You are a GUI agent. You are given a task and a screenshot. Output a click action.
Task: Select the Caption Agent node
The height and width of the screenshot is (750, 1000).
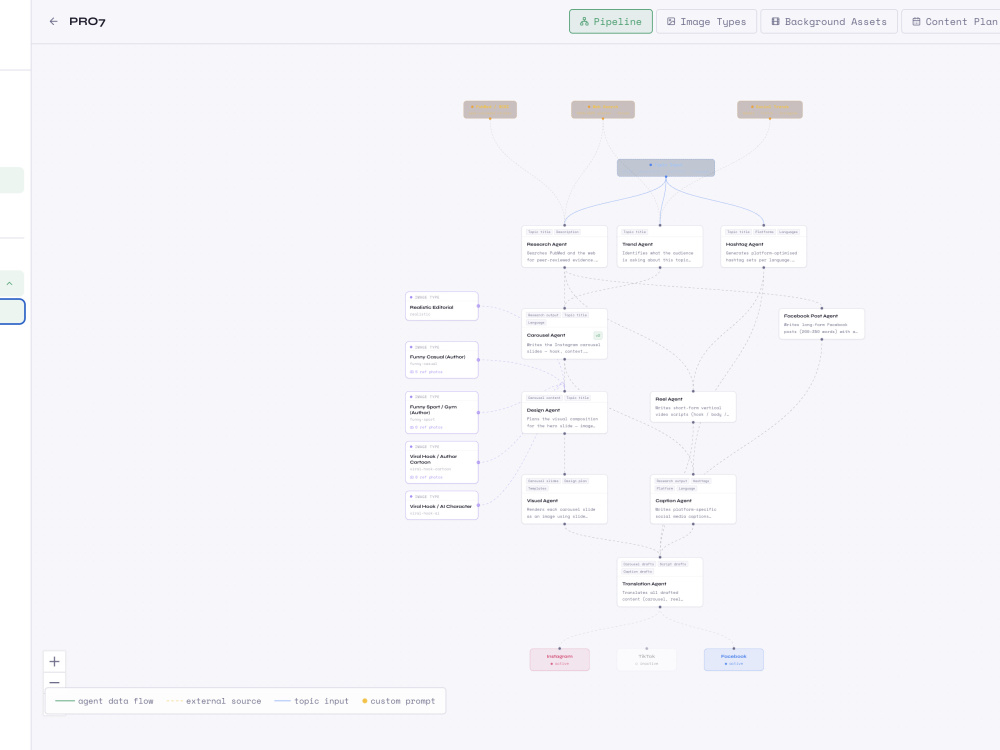(693, 499)
